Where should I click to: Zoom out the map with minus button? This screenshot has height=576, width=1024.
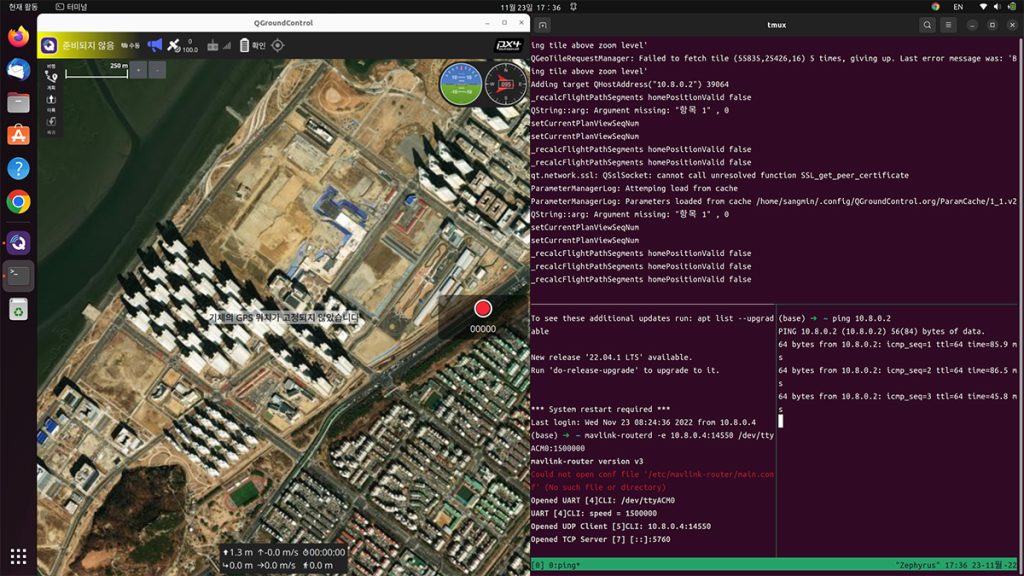coord(157,70)
